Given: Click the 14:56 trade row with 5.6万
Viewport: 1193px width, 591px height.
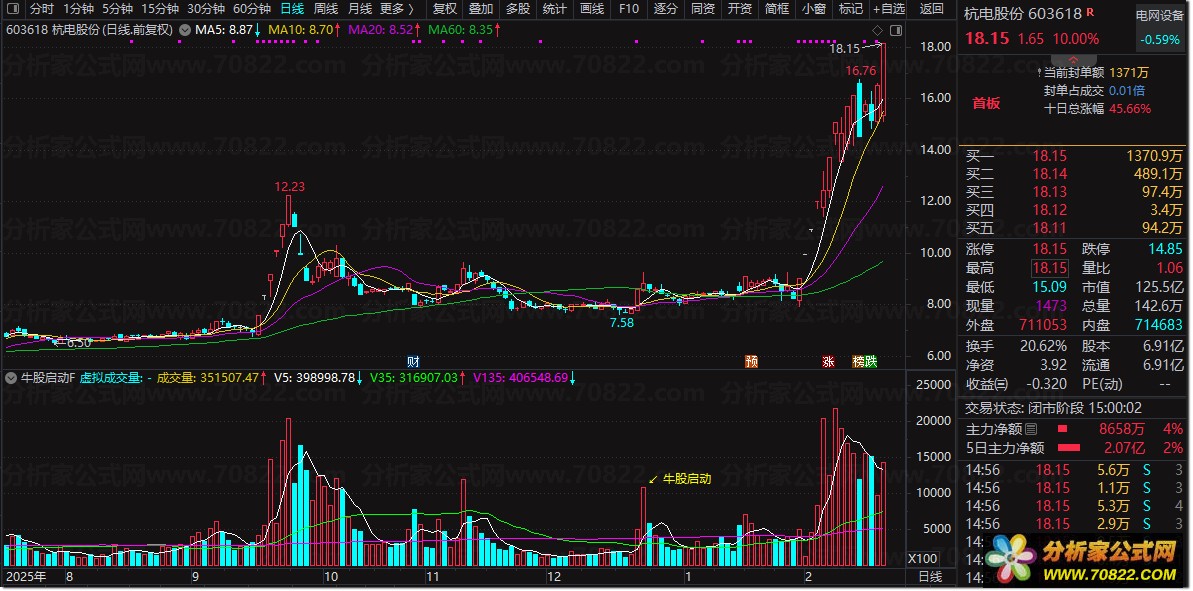Looking at the screenshot, I should tap(1073, 470).
